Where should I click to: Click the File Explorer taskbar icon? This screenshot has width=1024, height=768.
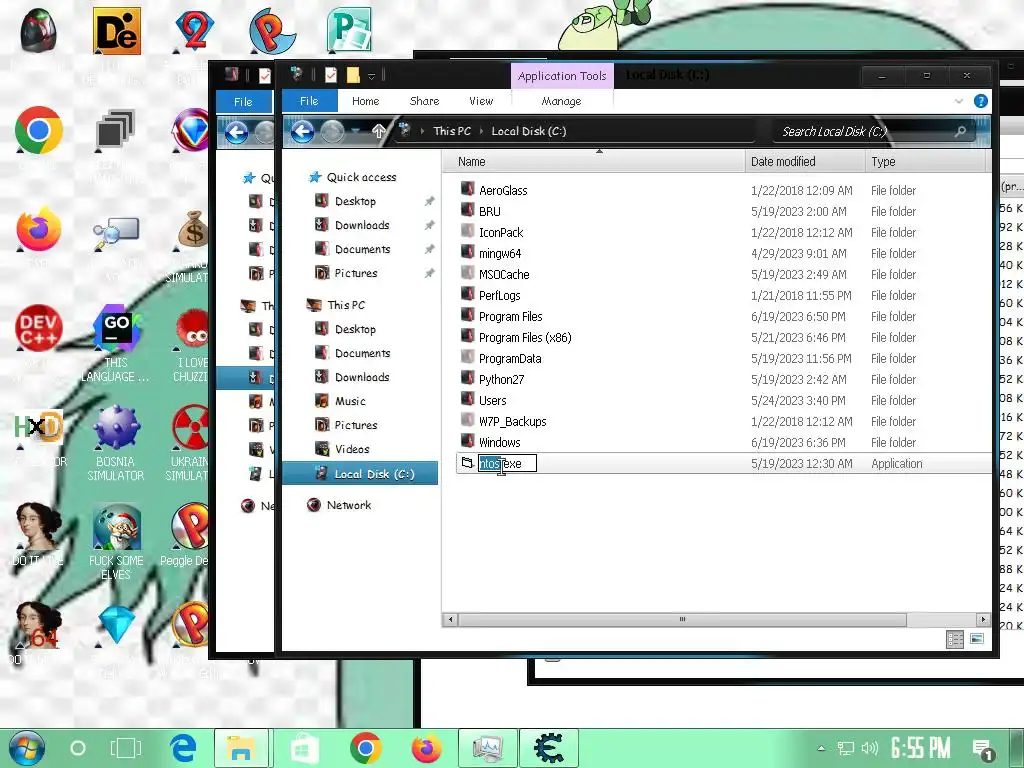[x=241, y=748]
